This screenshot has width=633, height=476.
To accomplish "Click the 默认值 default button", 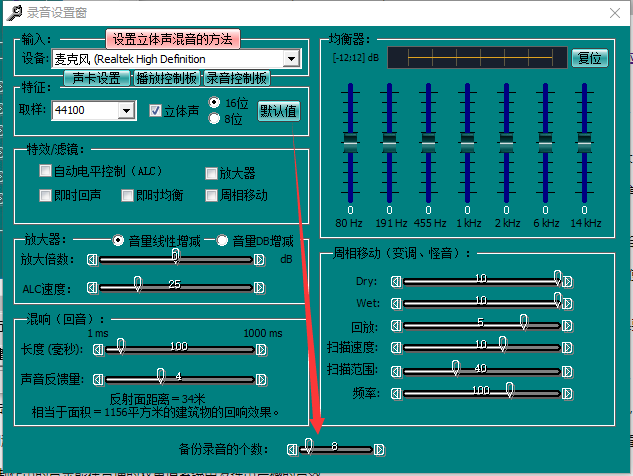I will pyautogui.click(x=279, y=111).
